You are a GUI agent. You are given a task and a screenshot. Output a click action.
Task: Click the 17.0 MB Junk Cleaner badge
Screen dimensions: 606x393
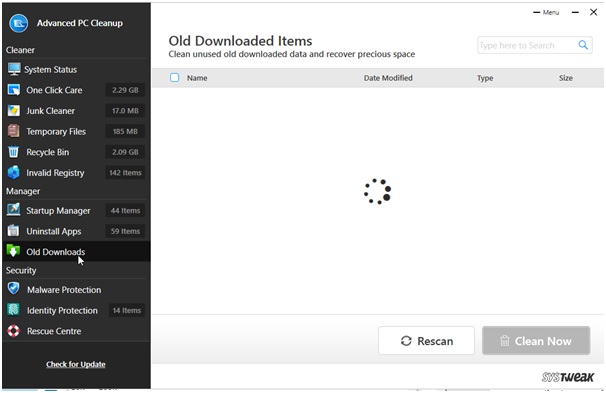(125, 111)
